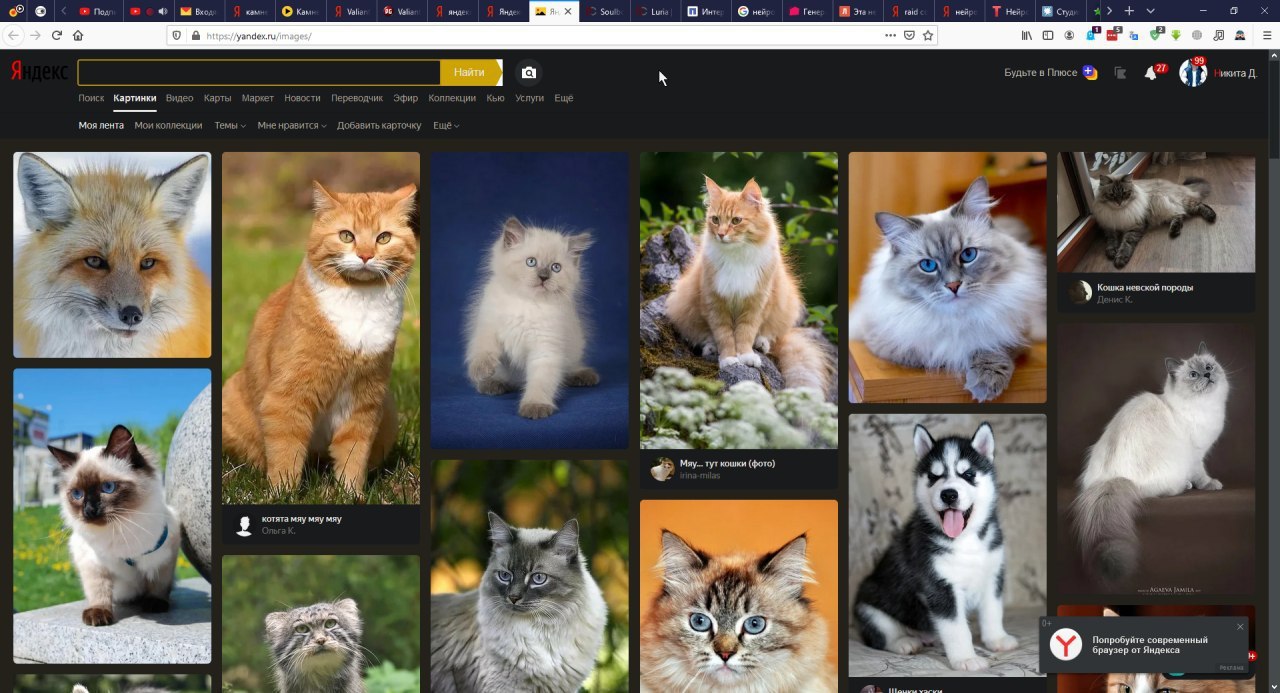Open the Видео service tab
Screen dimensions: 1280x693
point(180,98)
